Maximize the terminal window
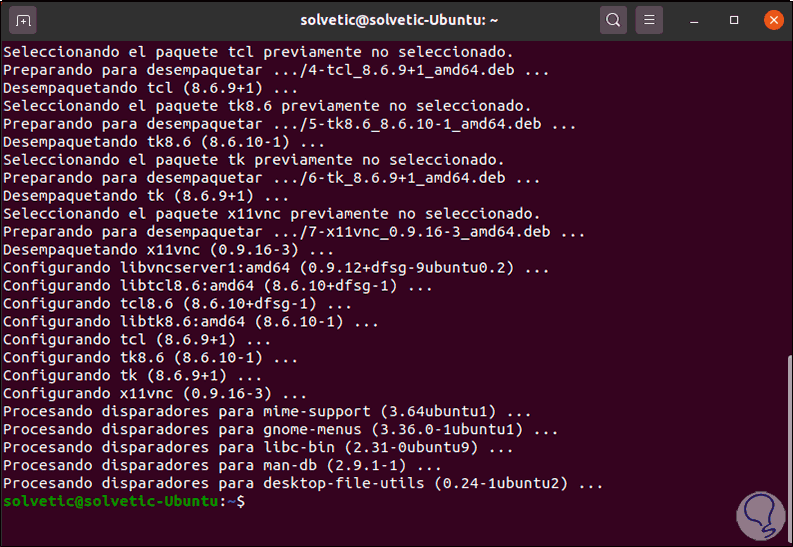The height and width of the screenshot is (547, 793). coord(734,19)
